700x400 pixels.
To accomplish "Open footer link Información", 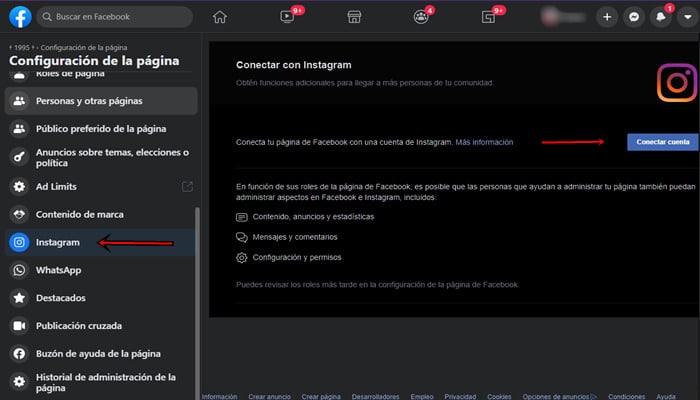I will click(x=220, y=396).
